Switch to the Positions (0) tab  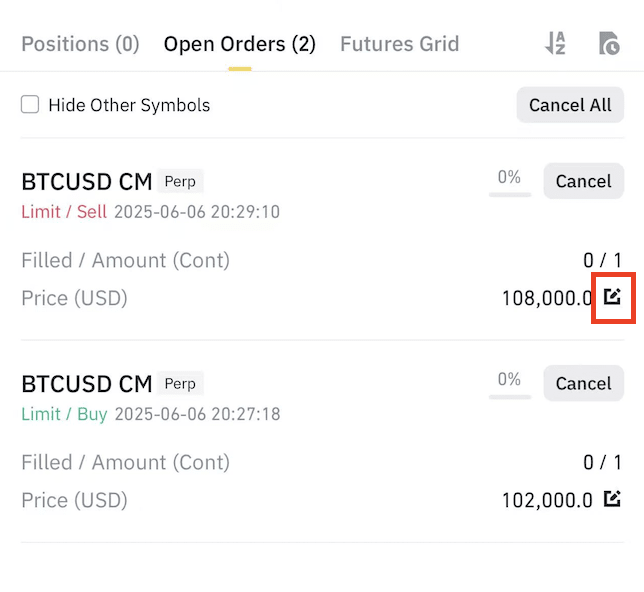tap(80, 44)
